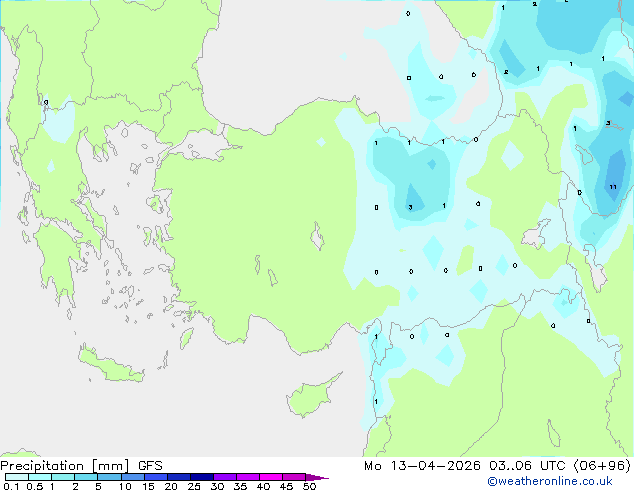Click the 'Mo 13-04-2026 03..06 UTC (06+96)' timestamp
This screenshot has width=634, height=490.
coord(497,466)
